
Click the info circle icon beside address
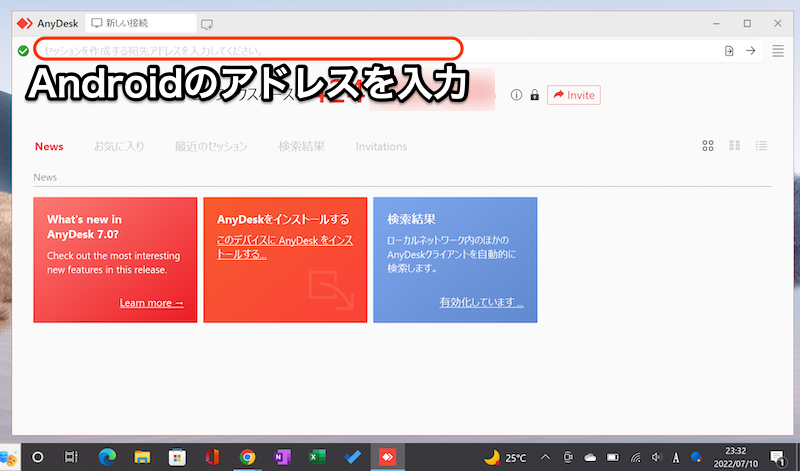(516, 96)
